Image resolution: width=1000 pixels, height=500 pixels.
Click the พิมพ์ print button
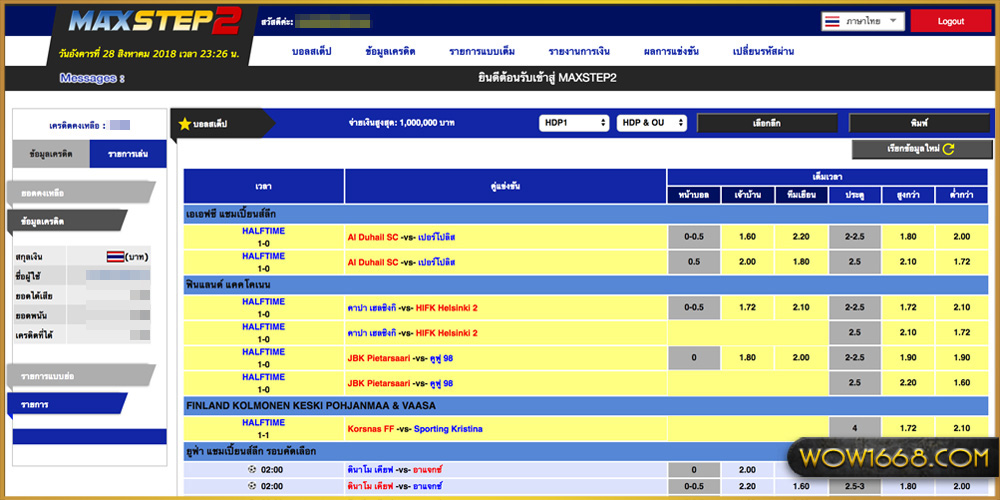tap(919, 123)
